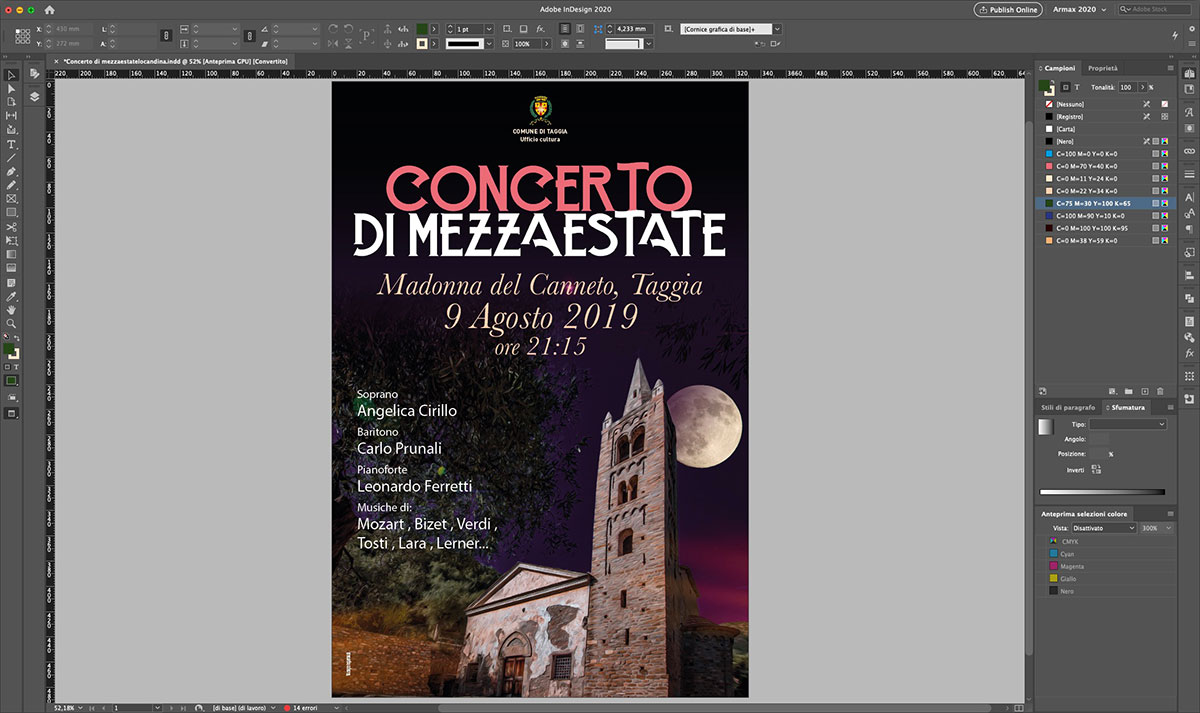Select the C=0 M=70 Y=40 K=0 swatch
Viewport: 1200px width, 713px height.
(1087, 166)
